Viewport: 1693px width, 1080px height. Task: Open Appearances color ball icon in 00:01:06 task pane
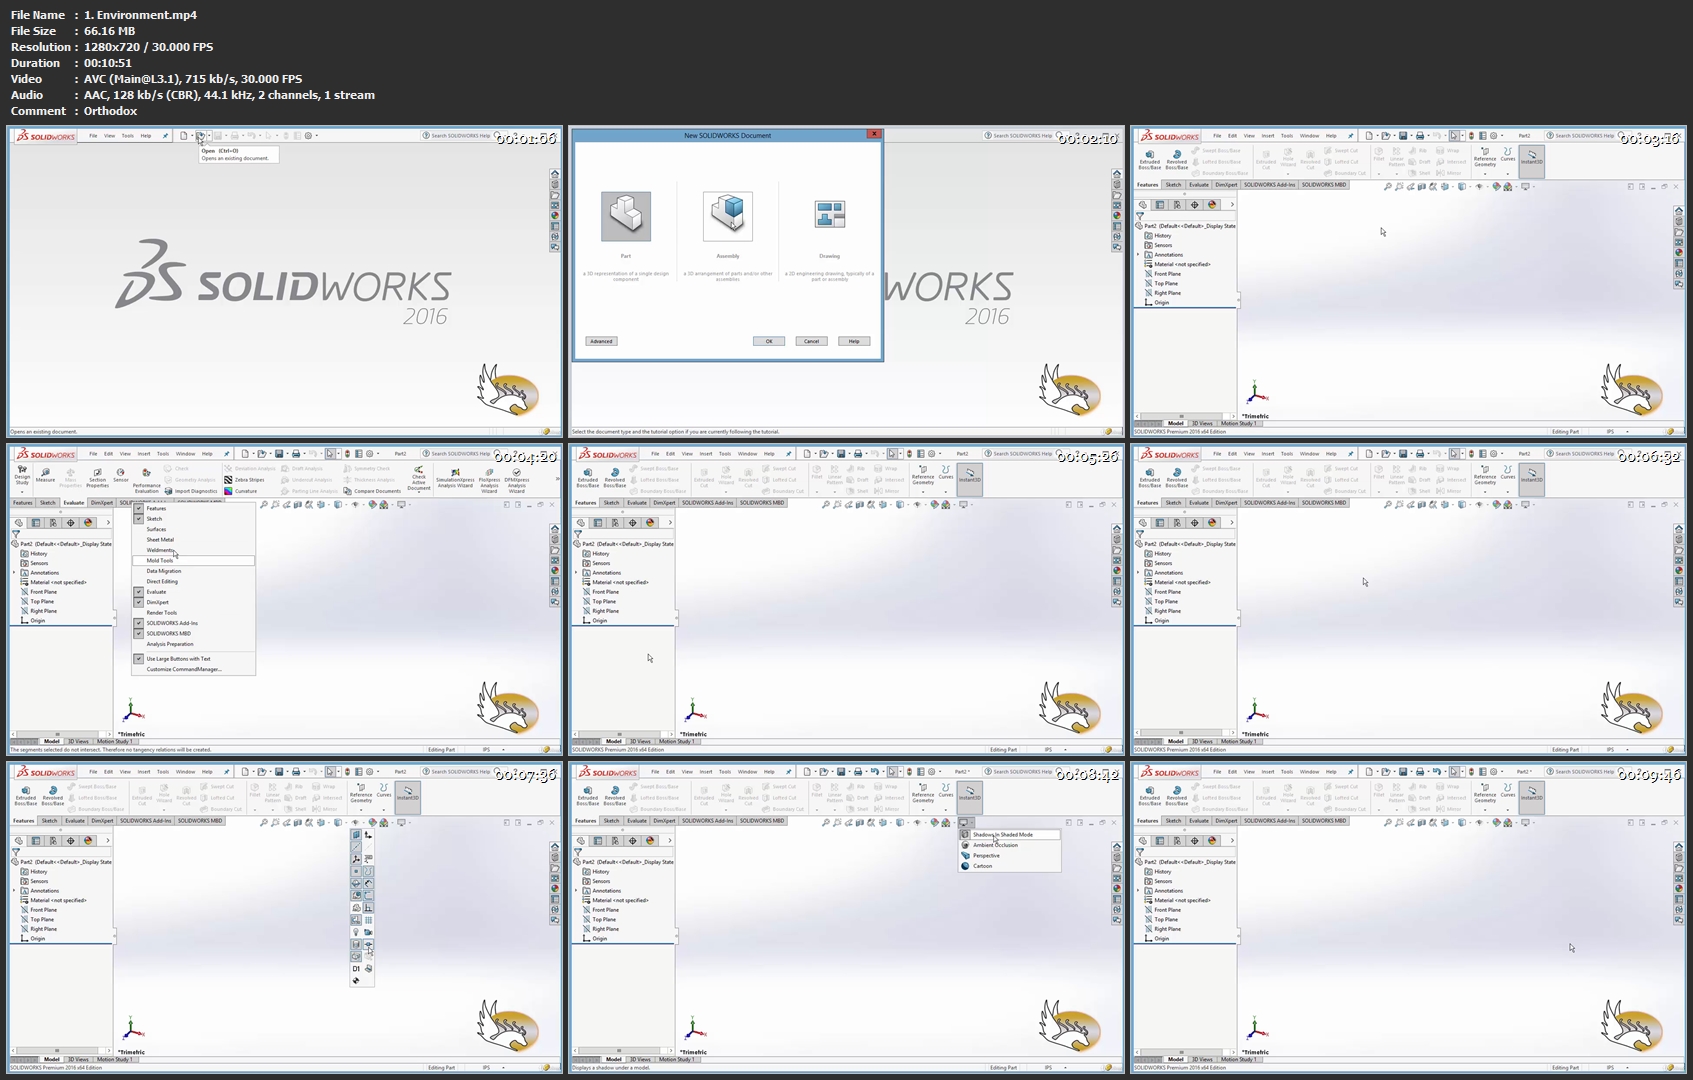coord(554,216)
